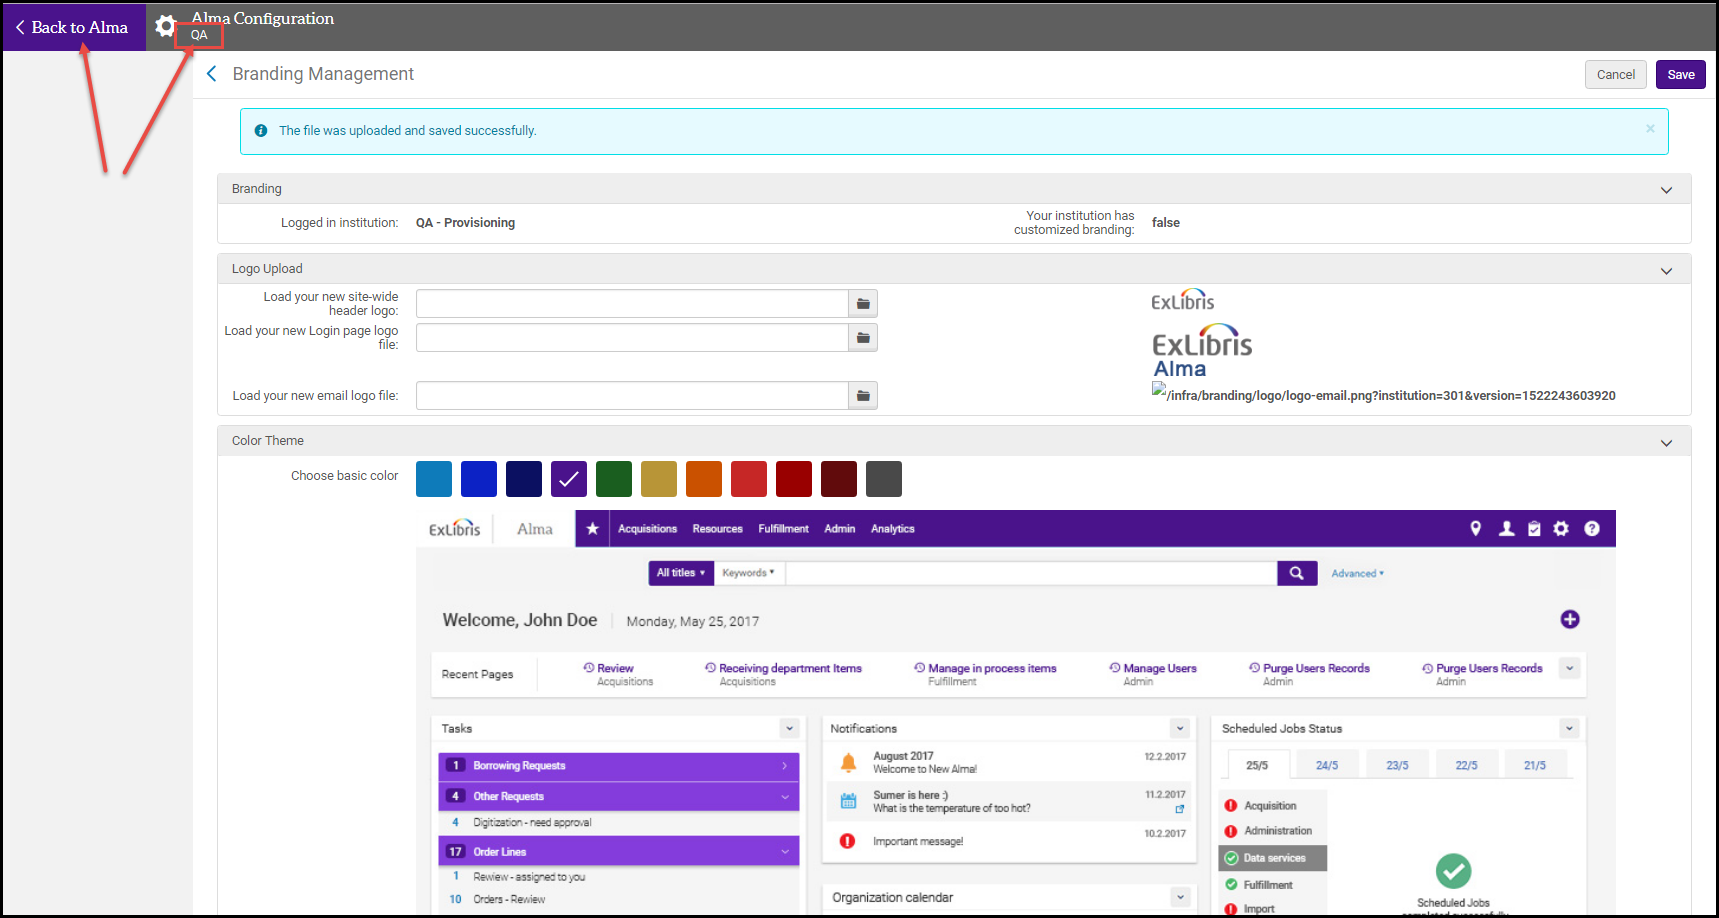This screenshot has height=918, width=1719.
Task: Click the Back to Alma button
Action: point(73,27)
